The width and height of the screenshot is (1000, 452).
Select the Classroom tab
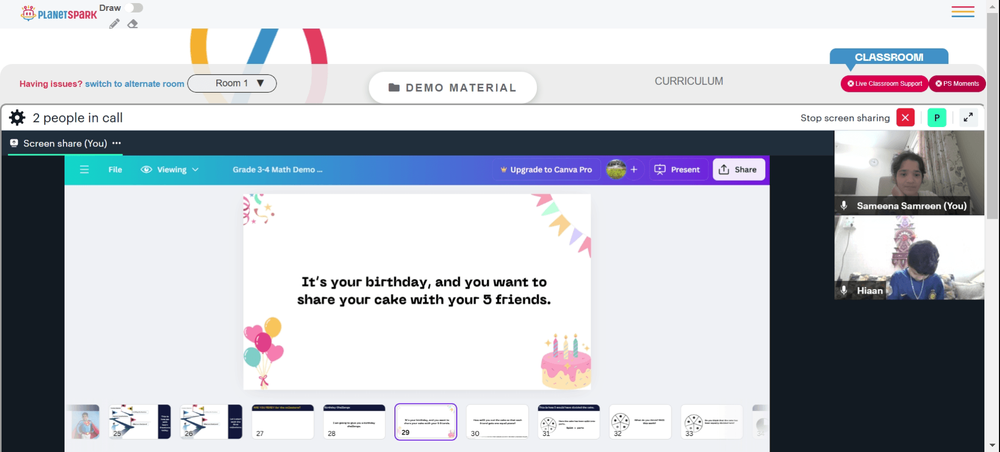click(889, 57)
